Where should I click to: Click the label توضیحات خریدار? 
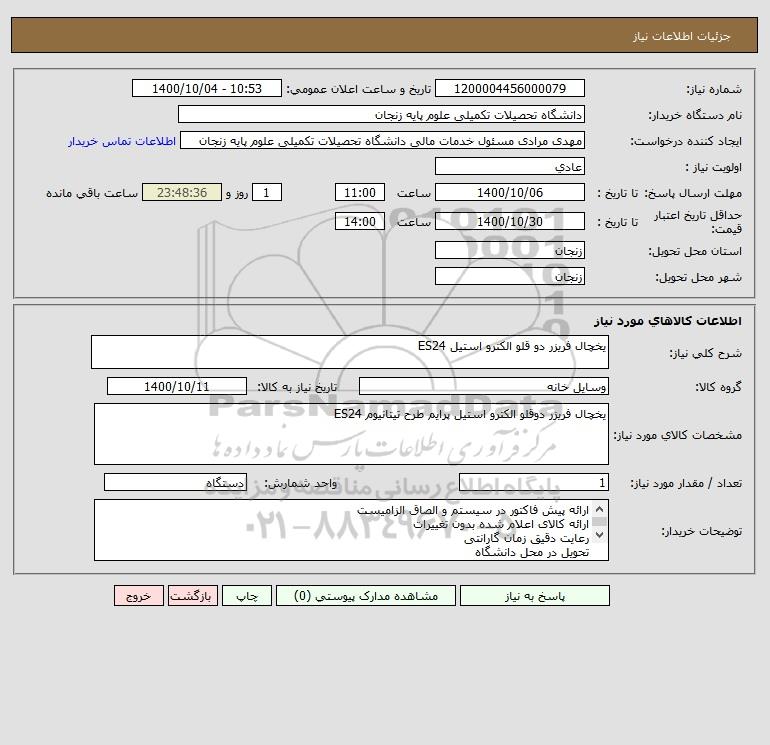[x=701, y=531]
